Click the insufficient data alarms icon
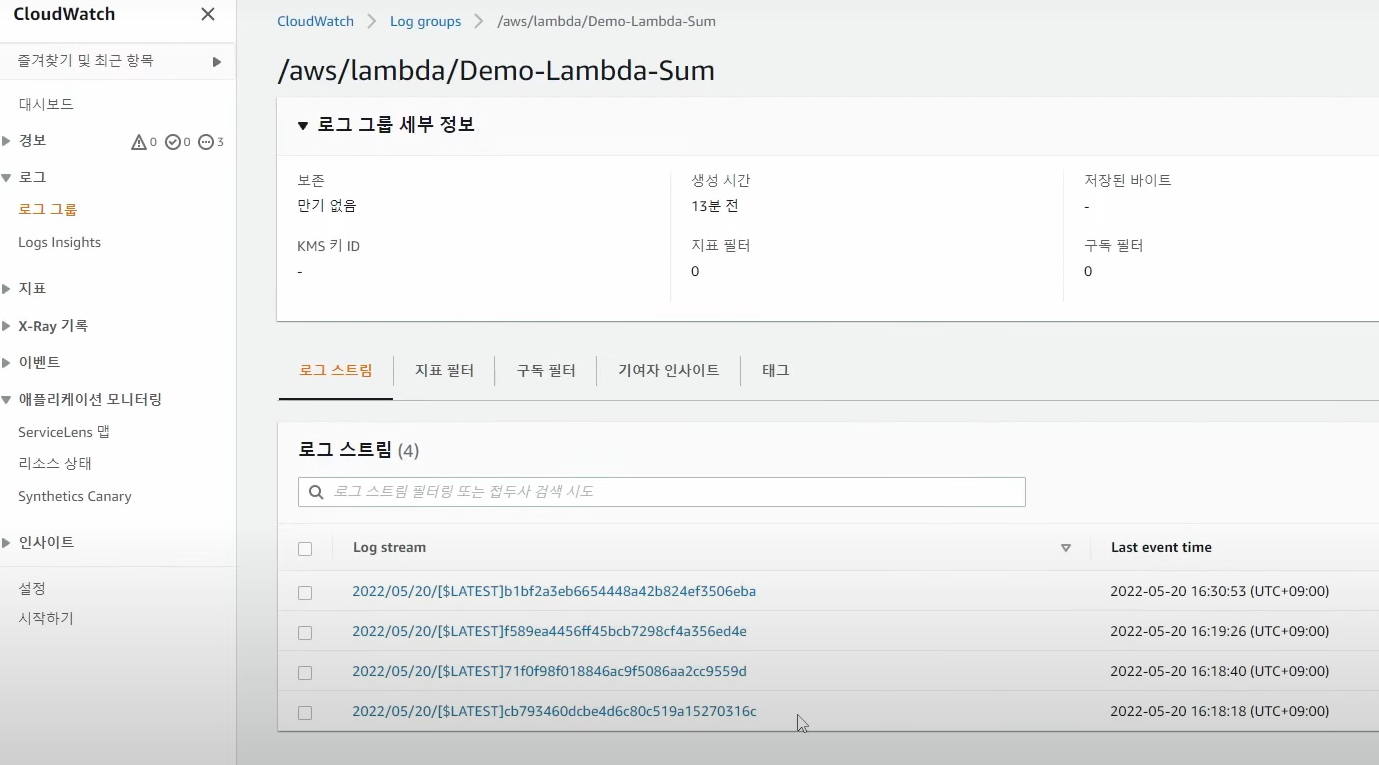The height and width of the screenshot is (765, 1379). 206,142
